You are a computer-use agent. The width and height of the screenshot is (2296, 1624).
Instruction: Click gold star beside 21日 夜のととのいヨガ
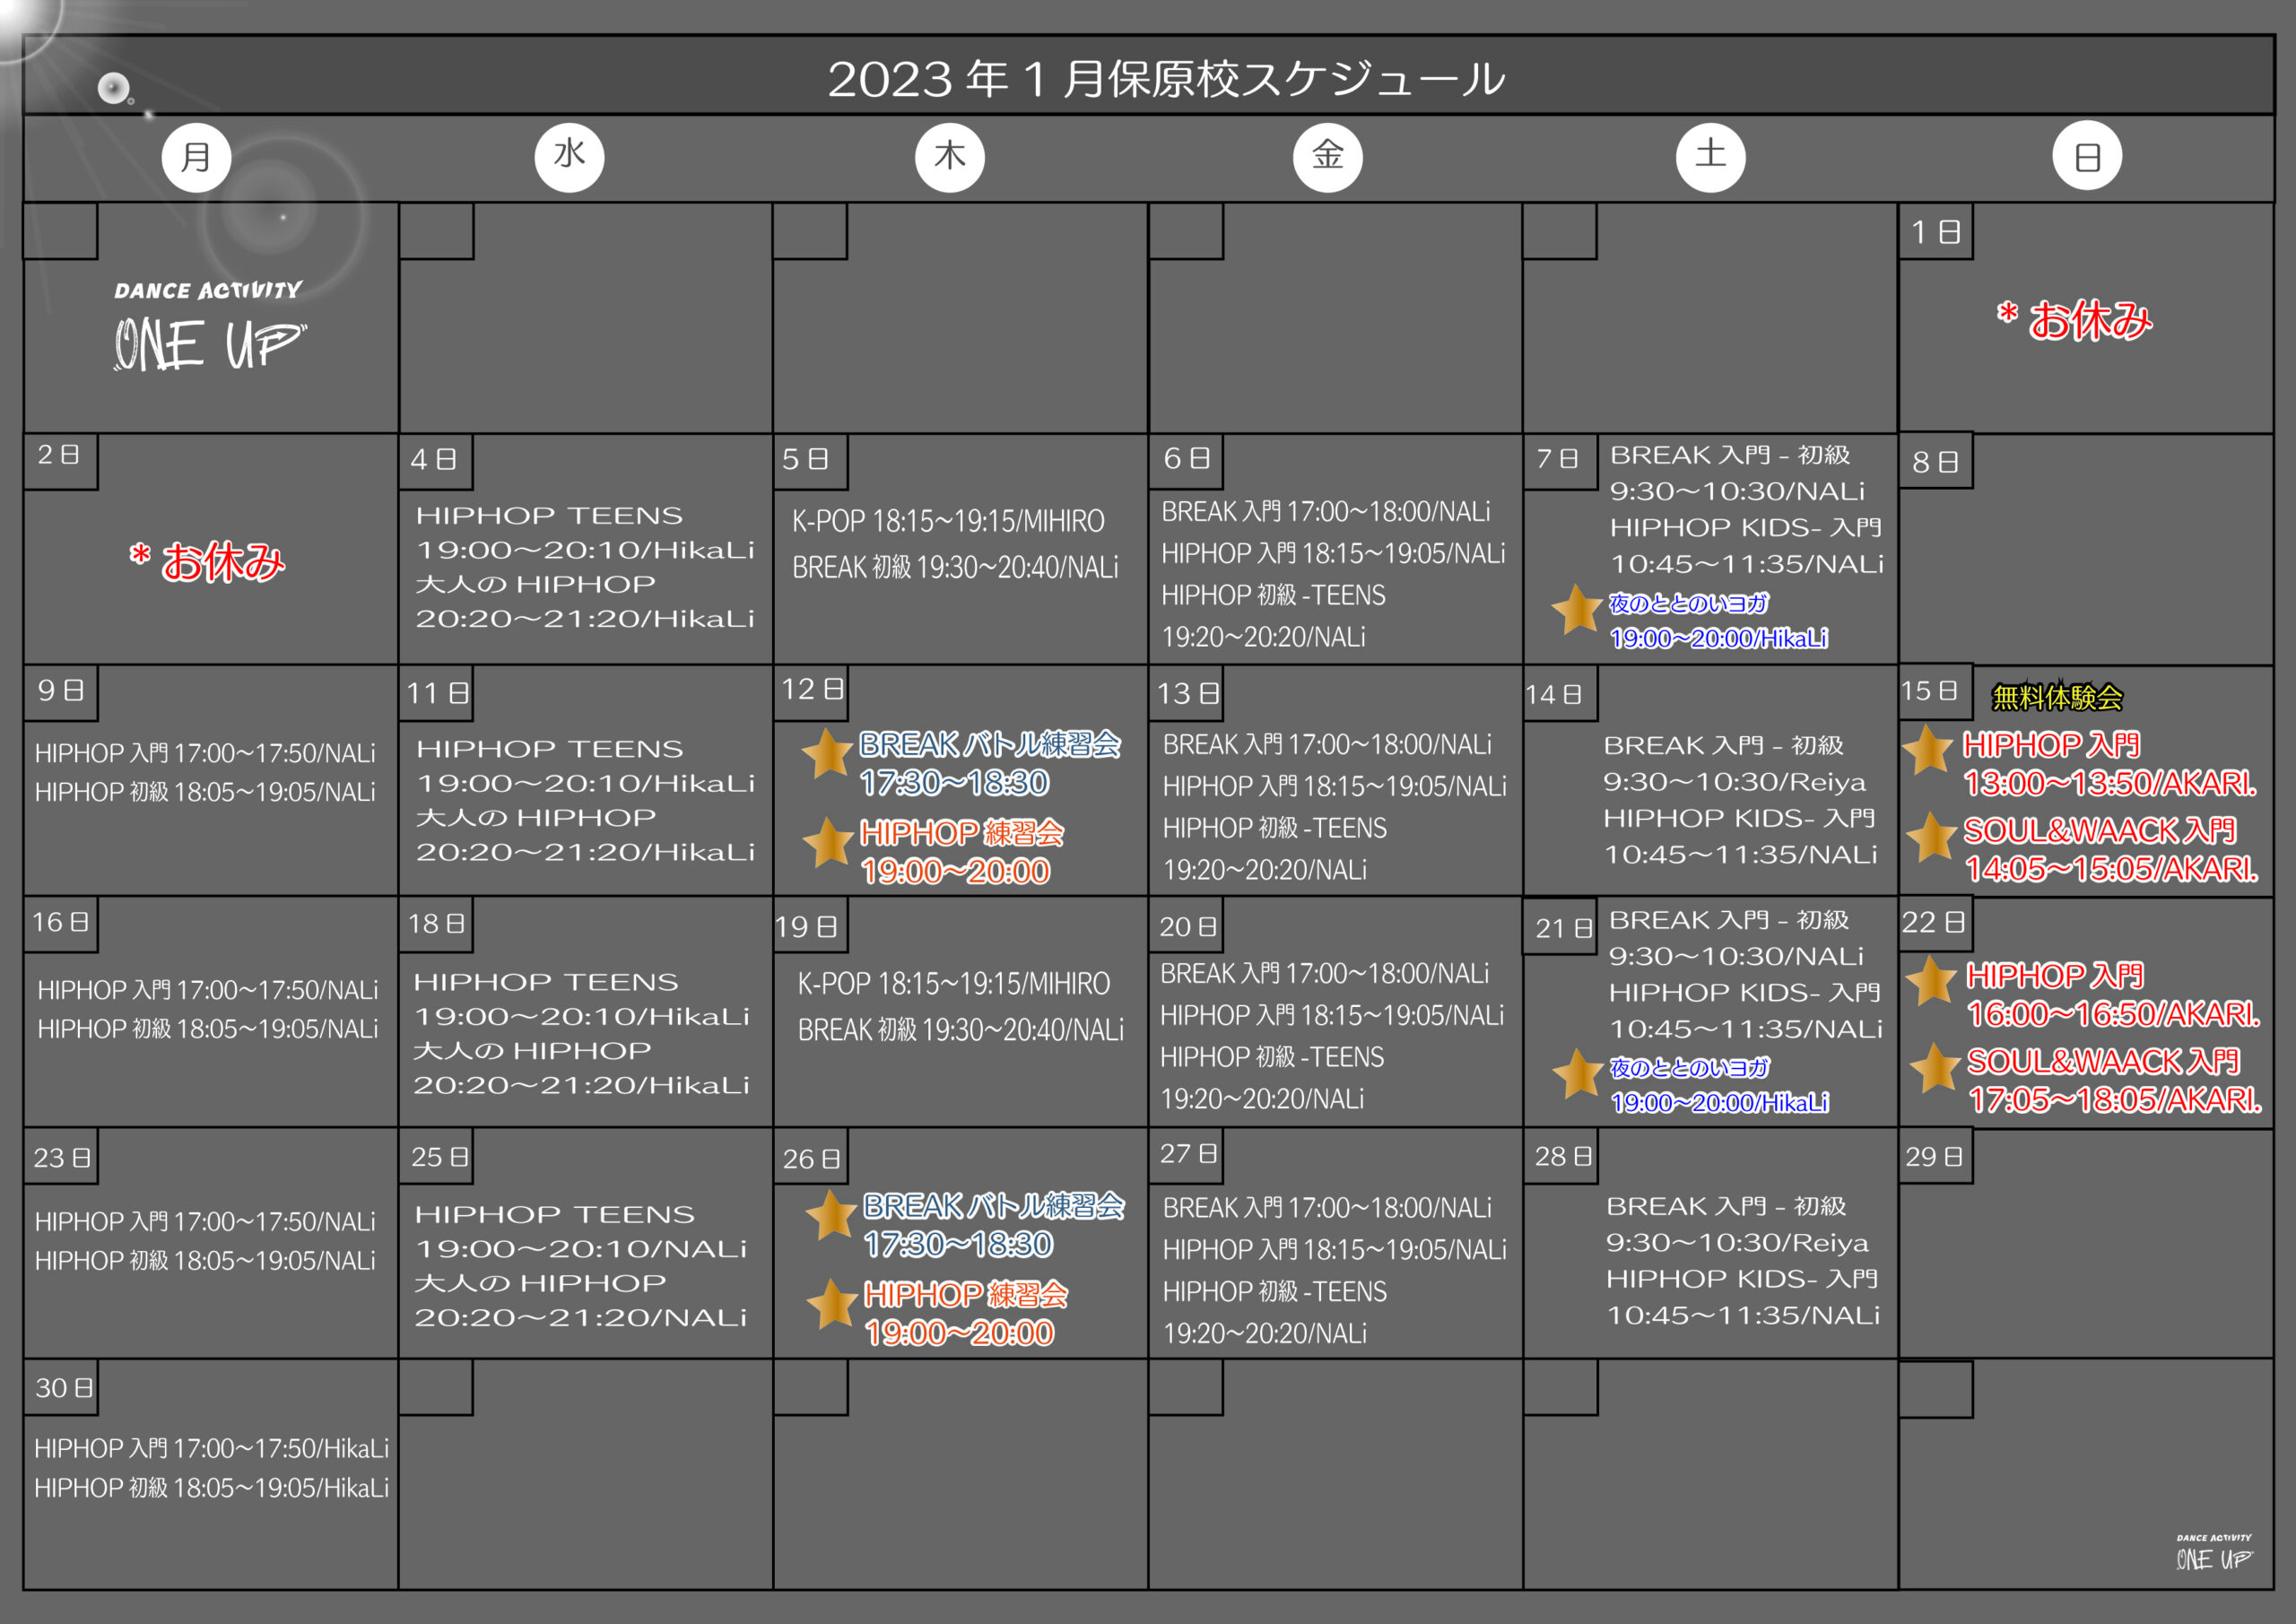[x=1579, y=1073]
